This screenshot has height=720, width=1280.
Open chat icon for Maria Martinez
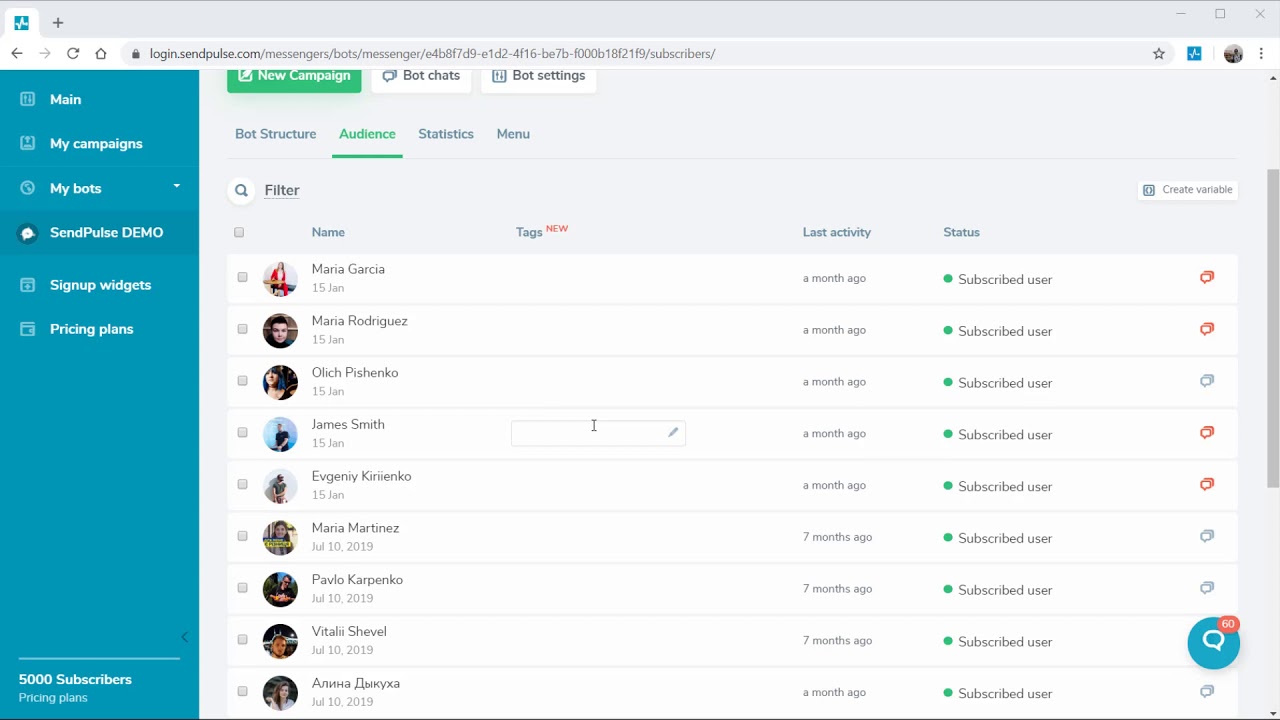pos(1207,536)
